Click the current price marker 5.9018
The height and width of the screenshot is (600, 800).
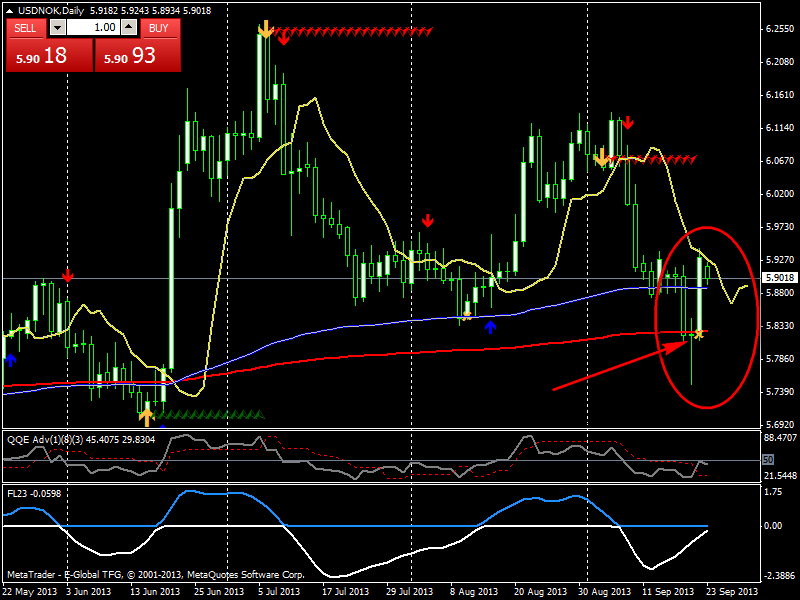coord(780,278)
